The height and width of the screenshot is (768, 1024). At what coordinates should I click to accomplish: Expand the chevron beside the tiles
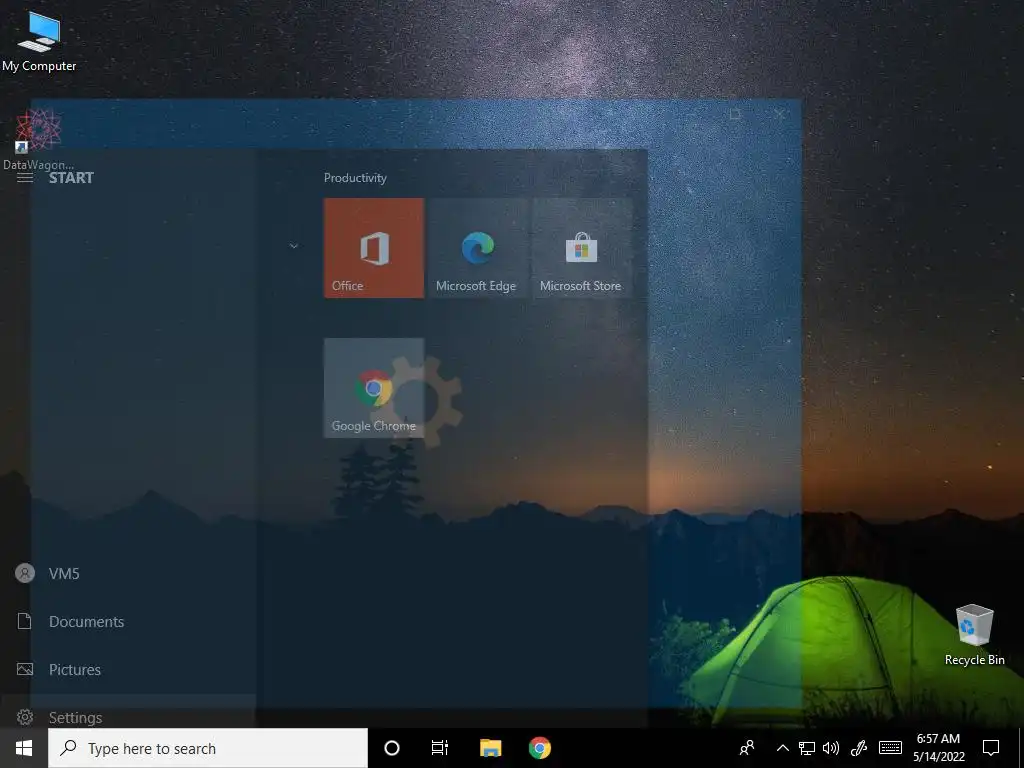coord(294,246)
